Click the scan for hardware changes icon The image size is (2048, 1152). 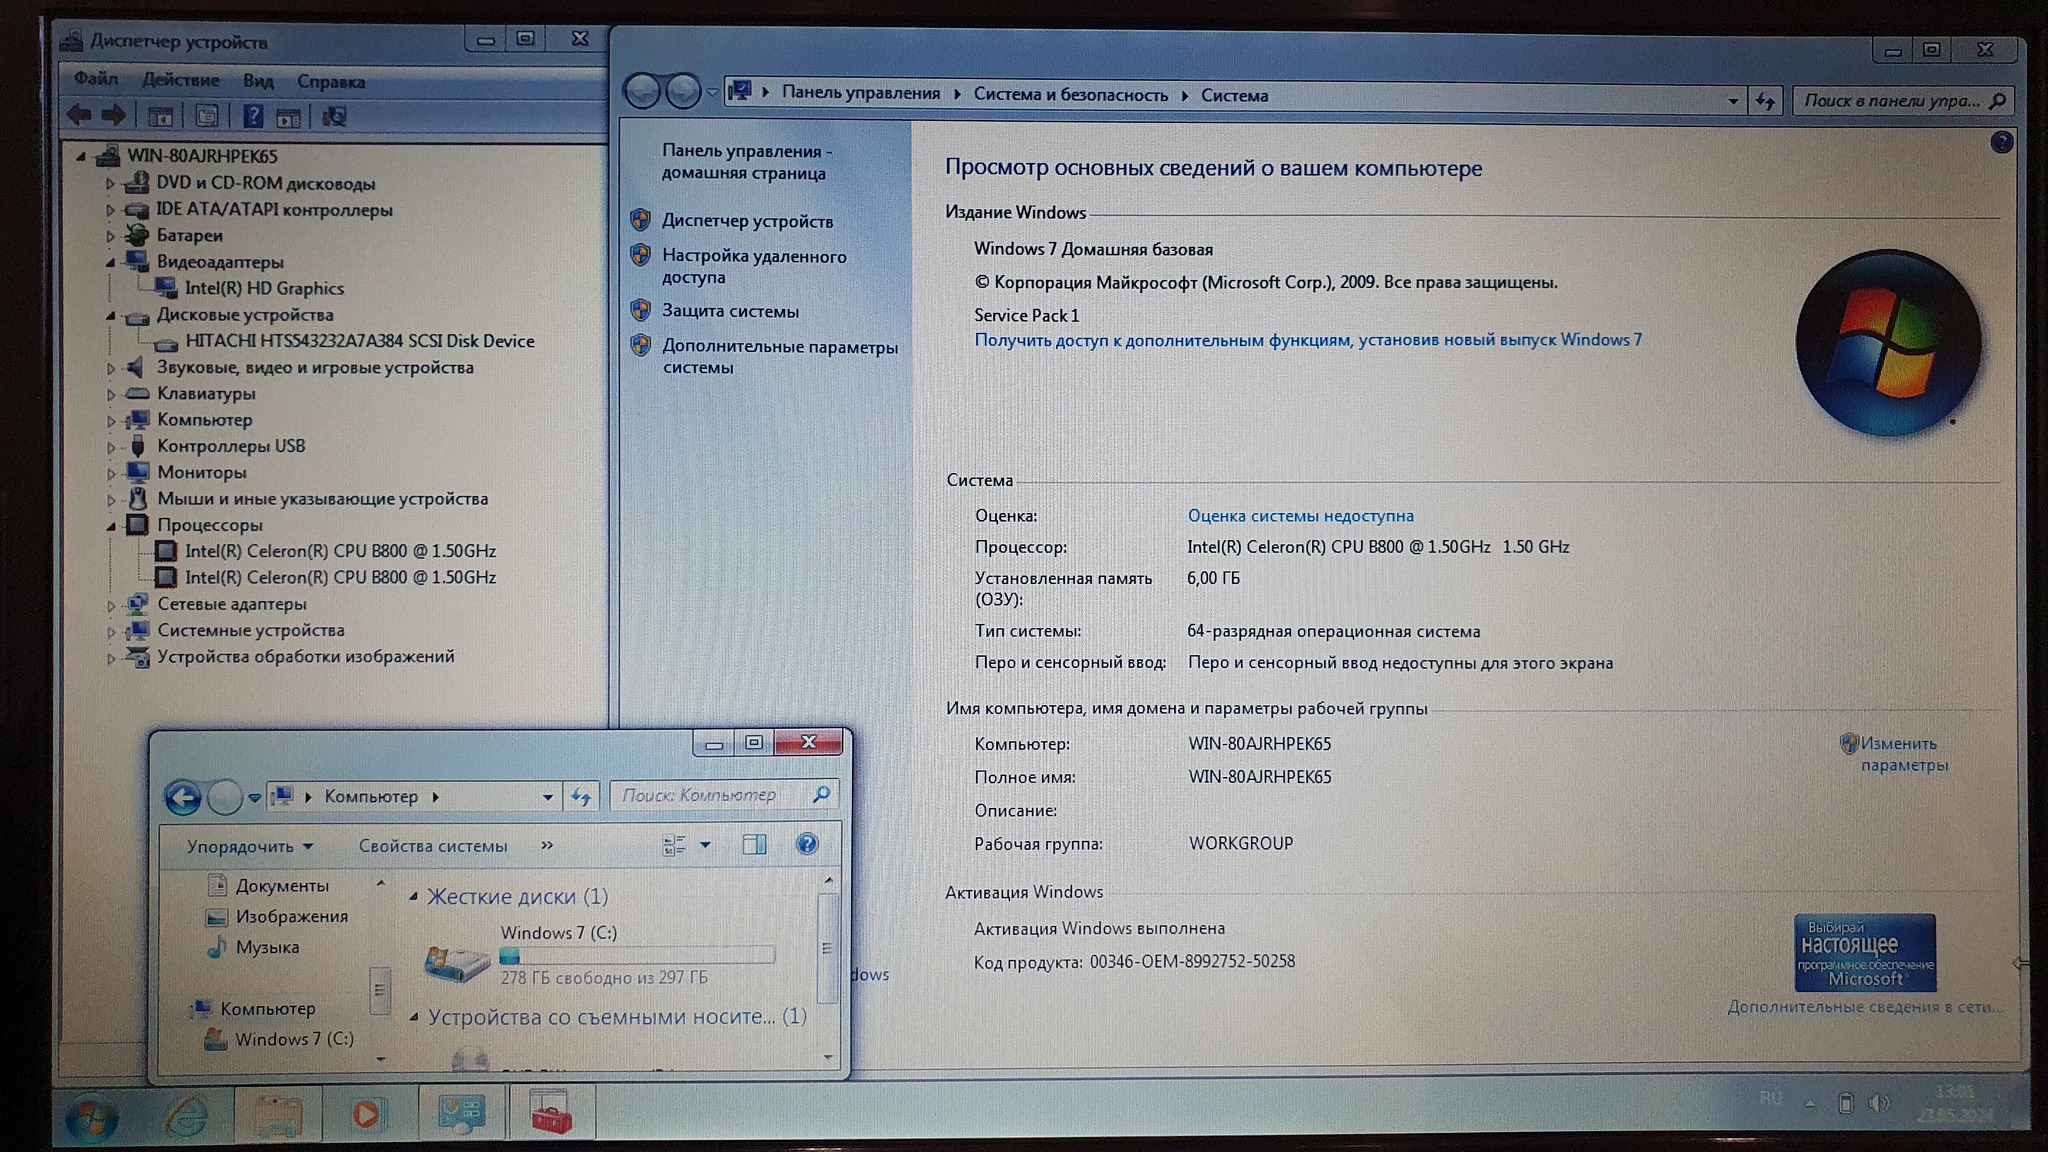[334, 116]
